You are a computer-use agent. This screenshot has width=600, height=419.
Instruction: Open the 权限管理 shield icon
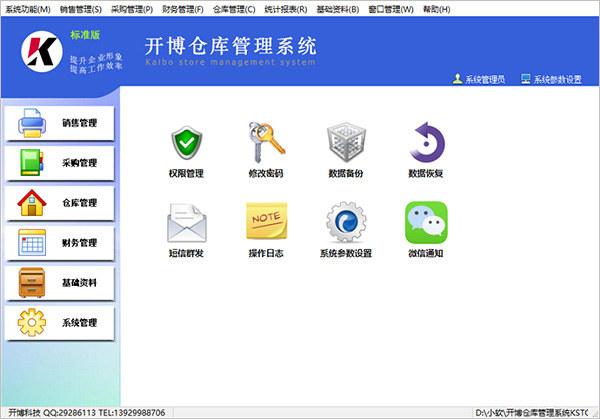tap(186, 143)
